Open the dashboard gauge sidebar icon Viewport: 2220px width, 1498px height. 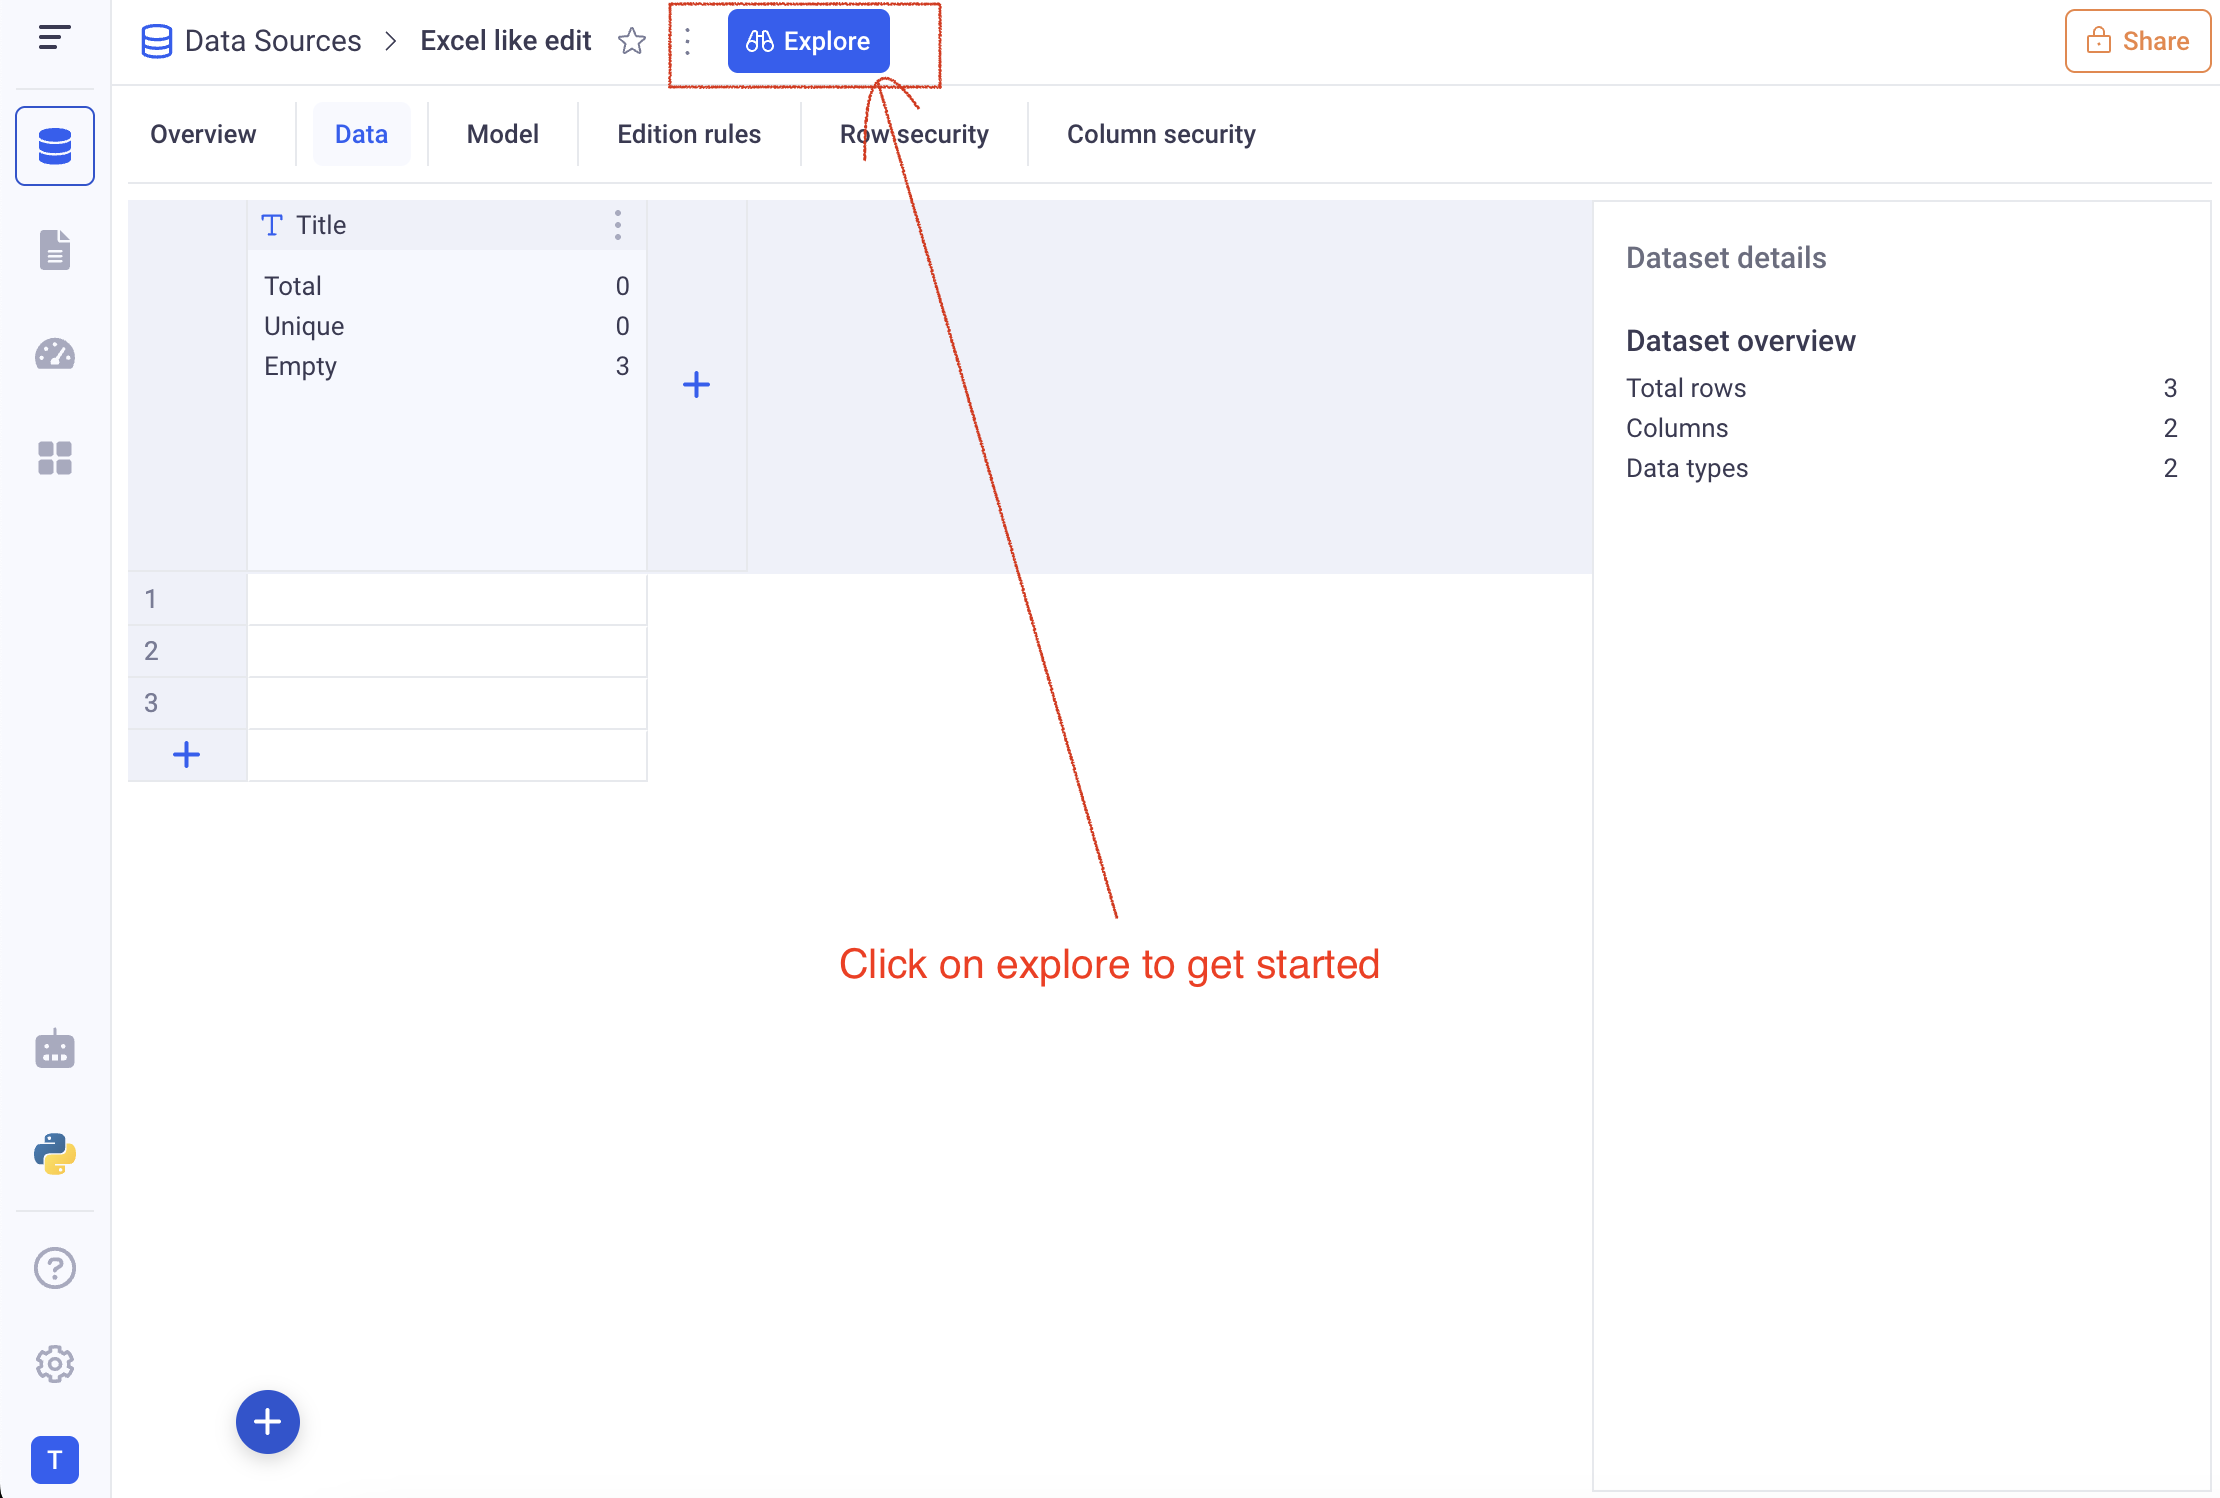55,354
